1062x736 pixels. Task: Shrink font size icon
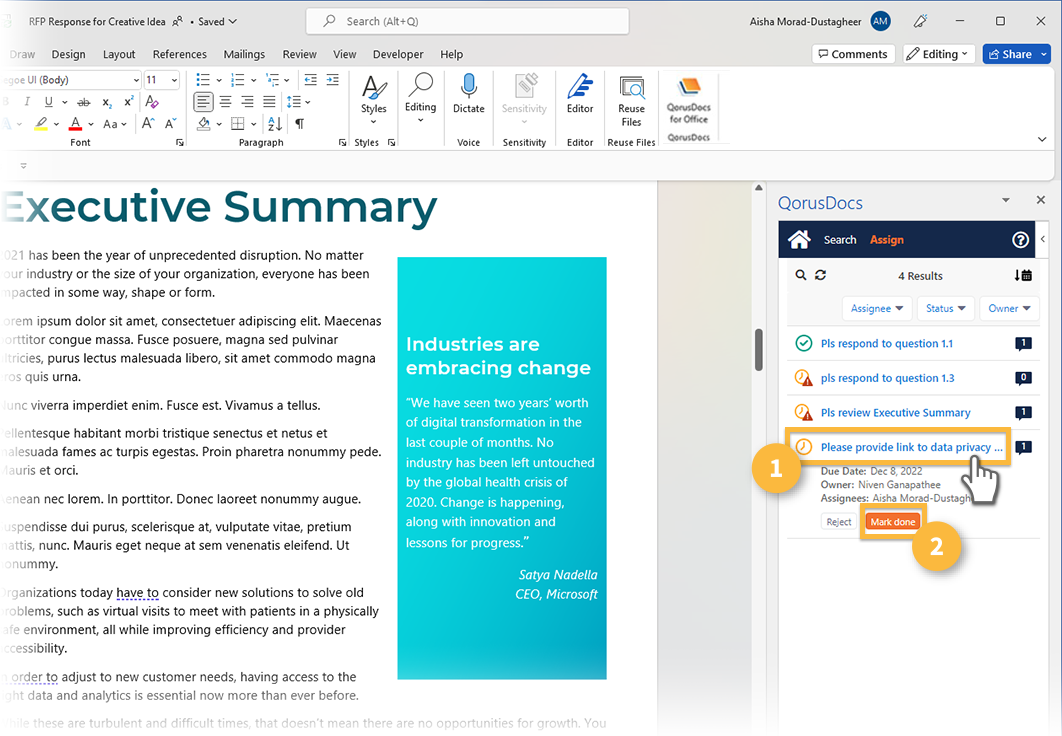coord(171,123)
